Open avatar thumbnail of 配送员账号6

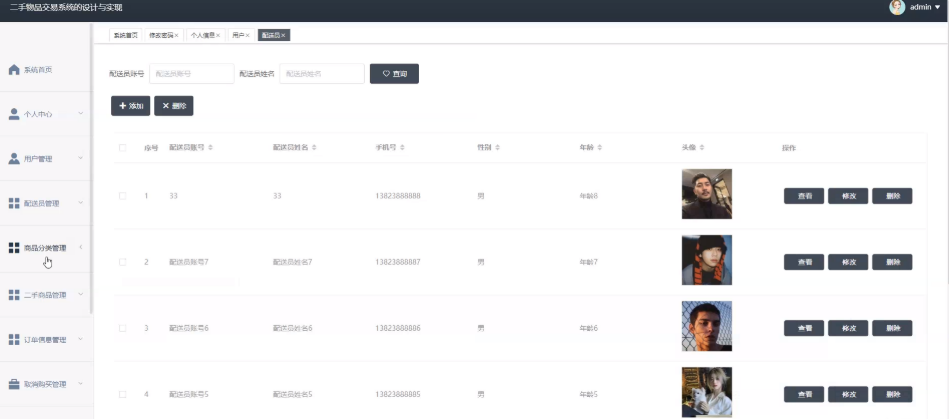point(707,326)
